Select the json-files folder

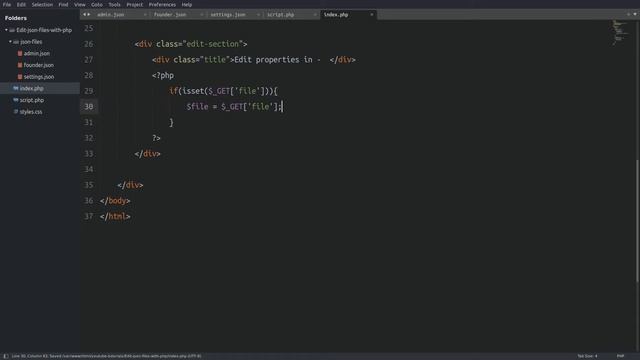(x=31, y=42)
